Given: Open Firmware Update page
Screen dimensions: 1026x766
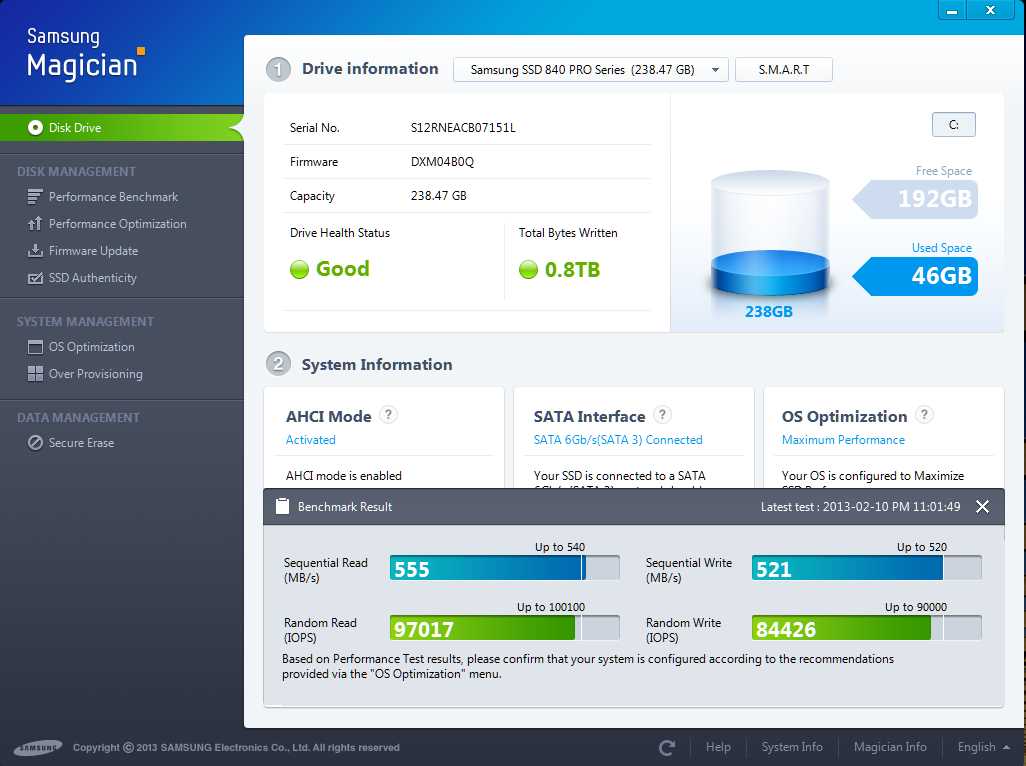Looking at the screenshot, I should 94,251.
